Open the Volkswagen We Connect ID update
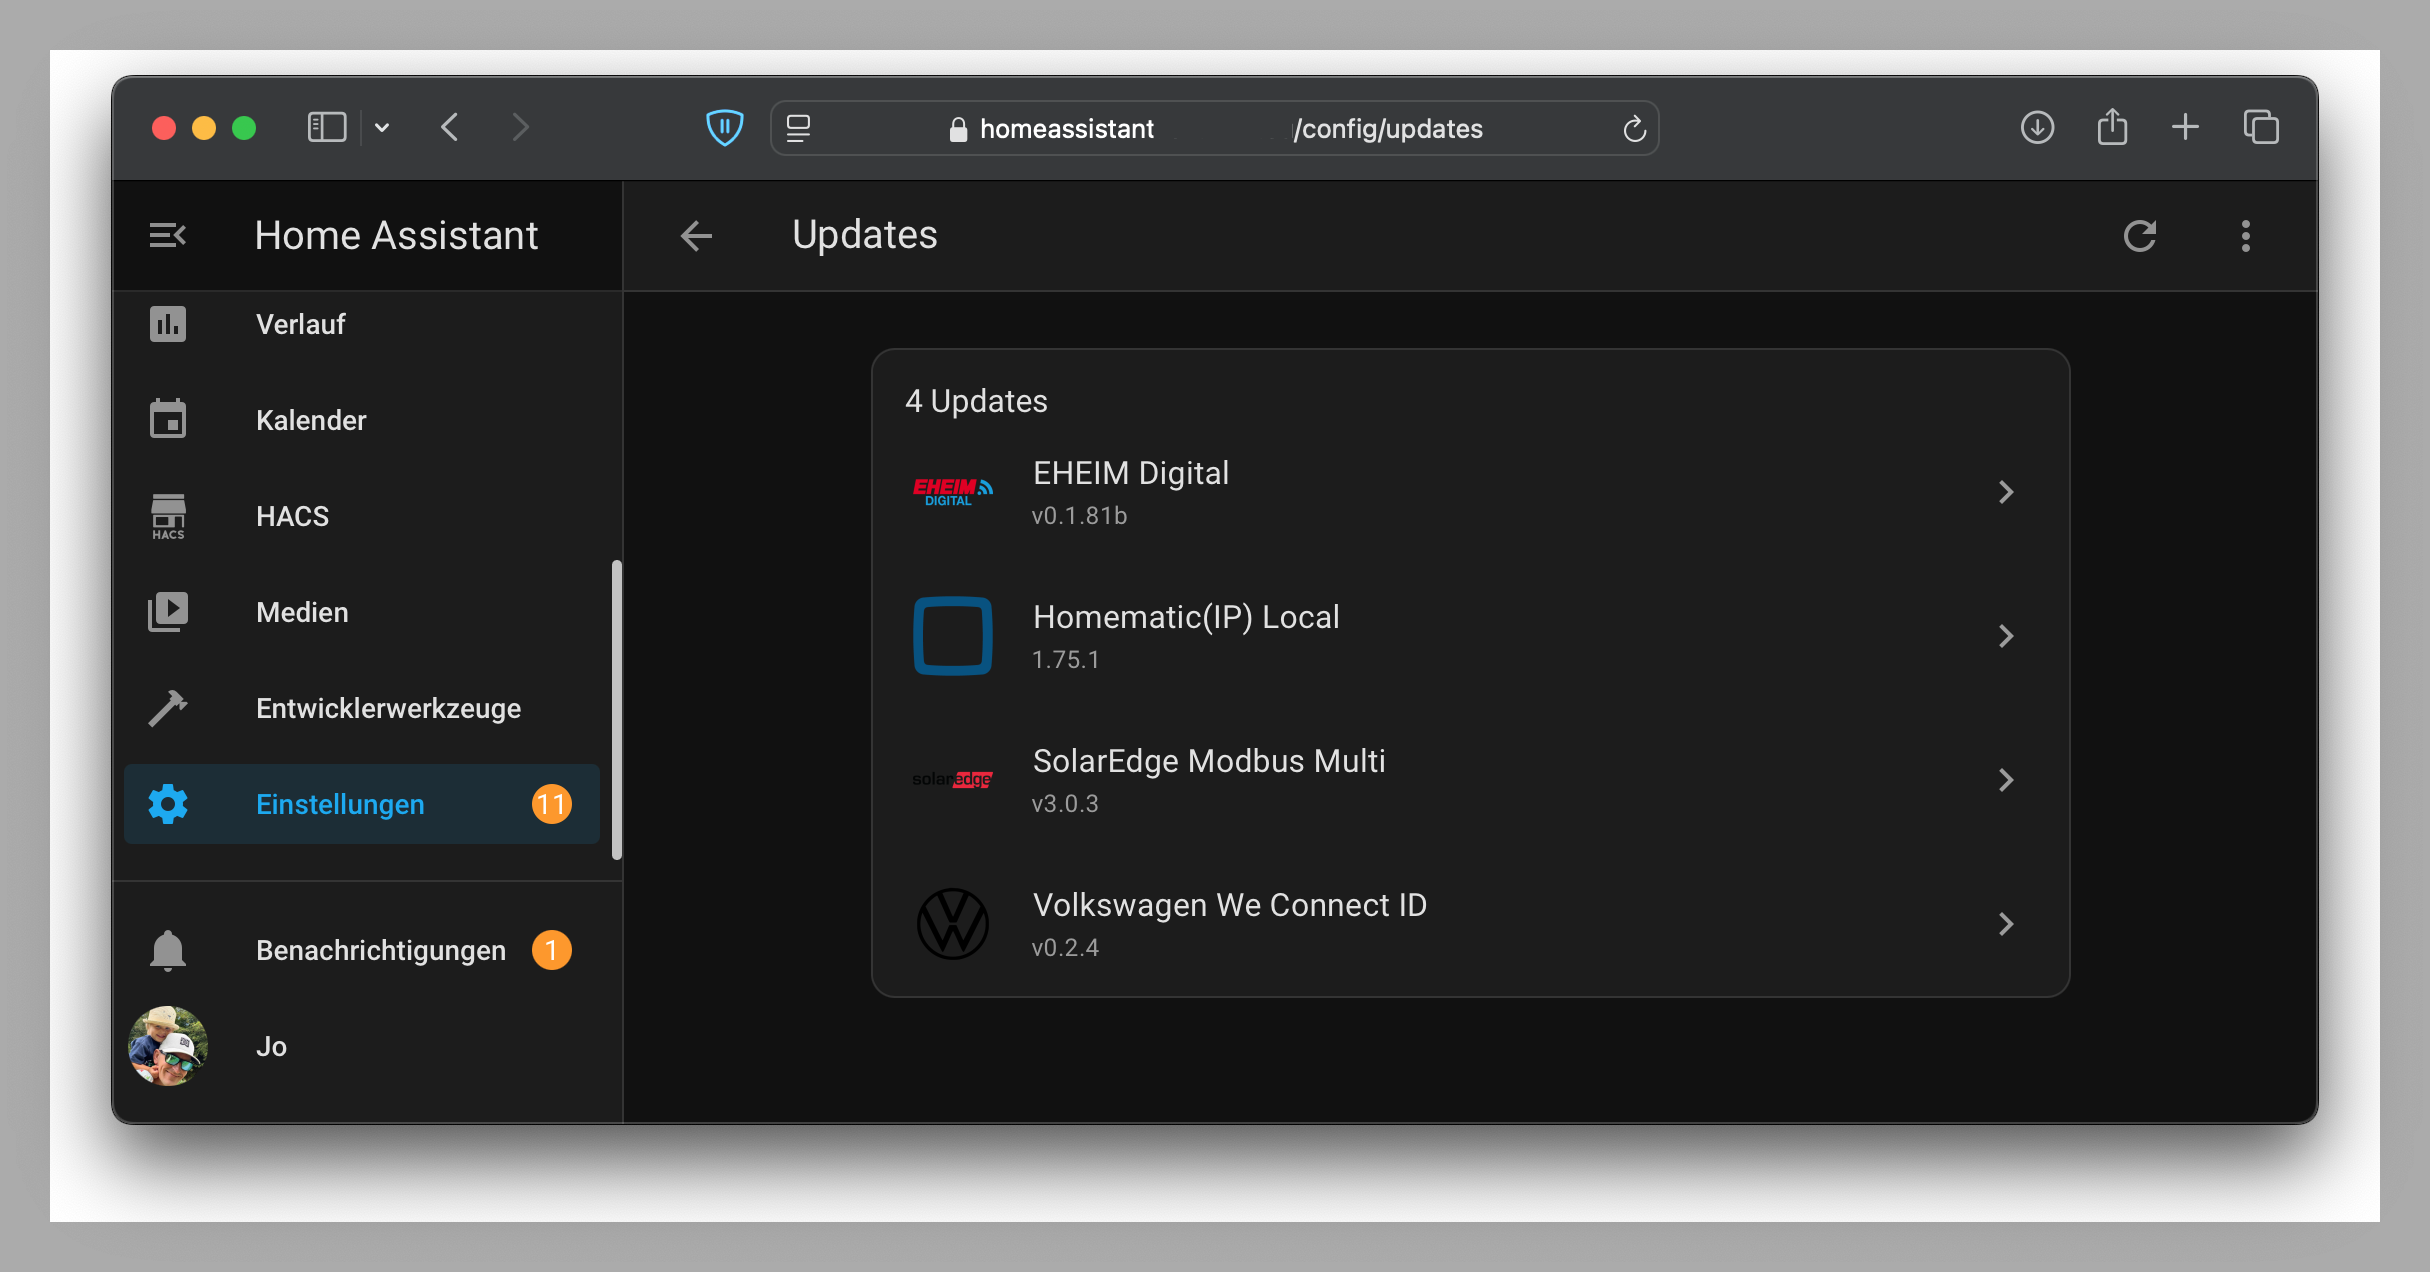The width and height of the screenshot is (2430, 1272). [x=2006, y=923]
